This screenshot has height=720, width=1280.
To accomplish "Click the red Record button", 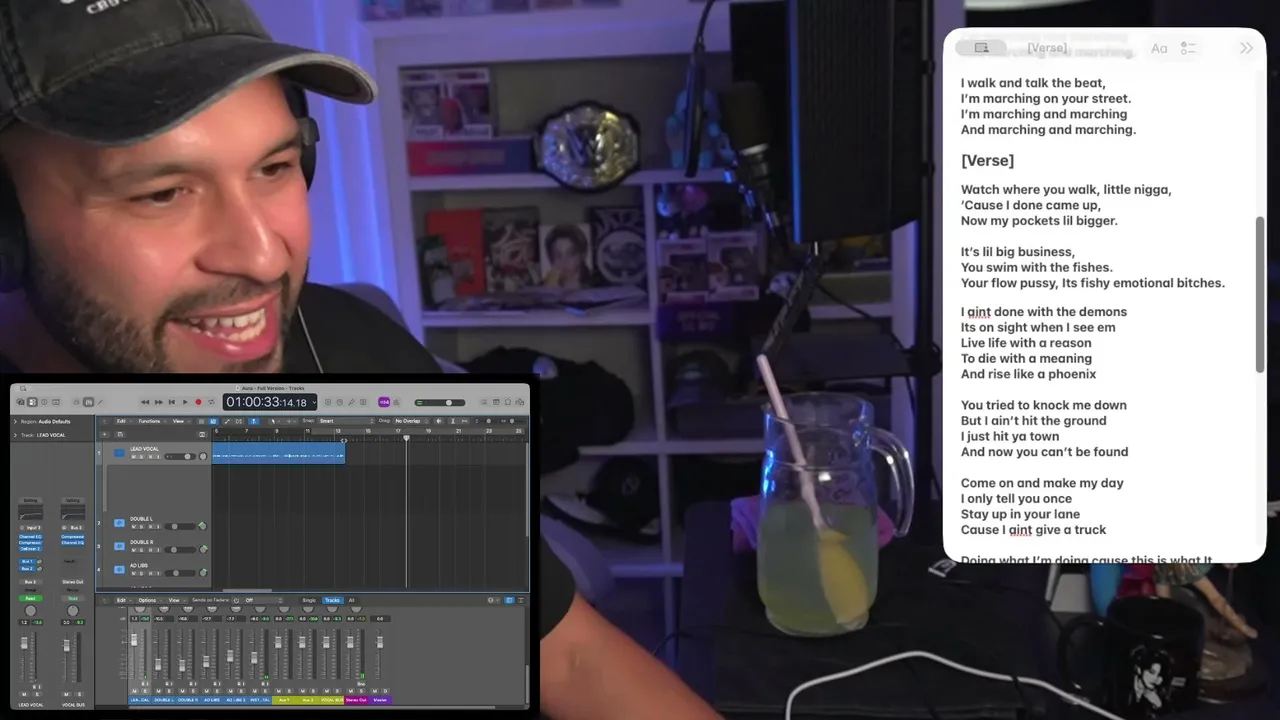I will pyautogui.click(x=198, y=402).
